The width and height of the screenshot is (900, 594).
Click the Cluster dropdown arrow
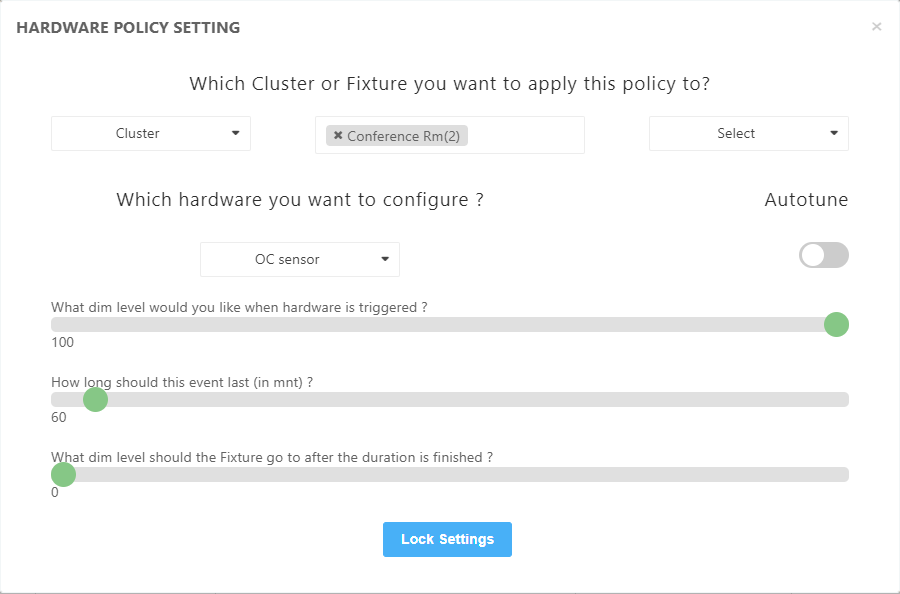click(x=237, y=132)
